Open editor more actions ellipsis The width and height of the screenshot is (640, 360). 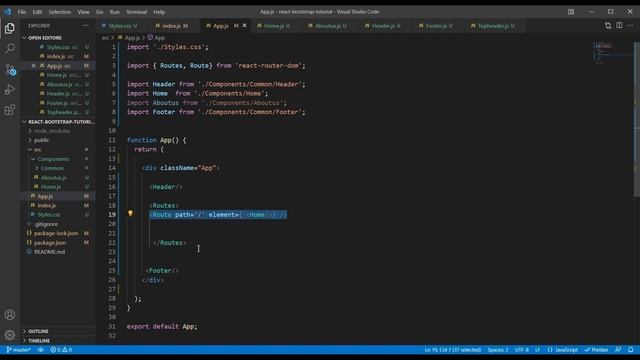[630, 25]
